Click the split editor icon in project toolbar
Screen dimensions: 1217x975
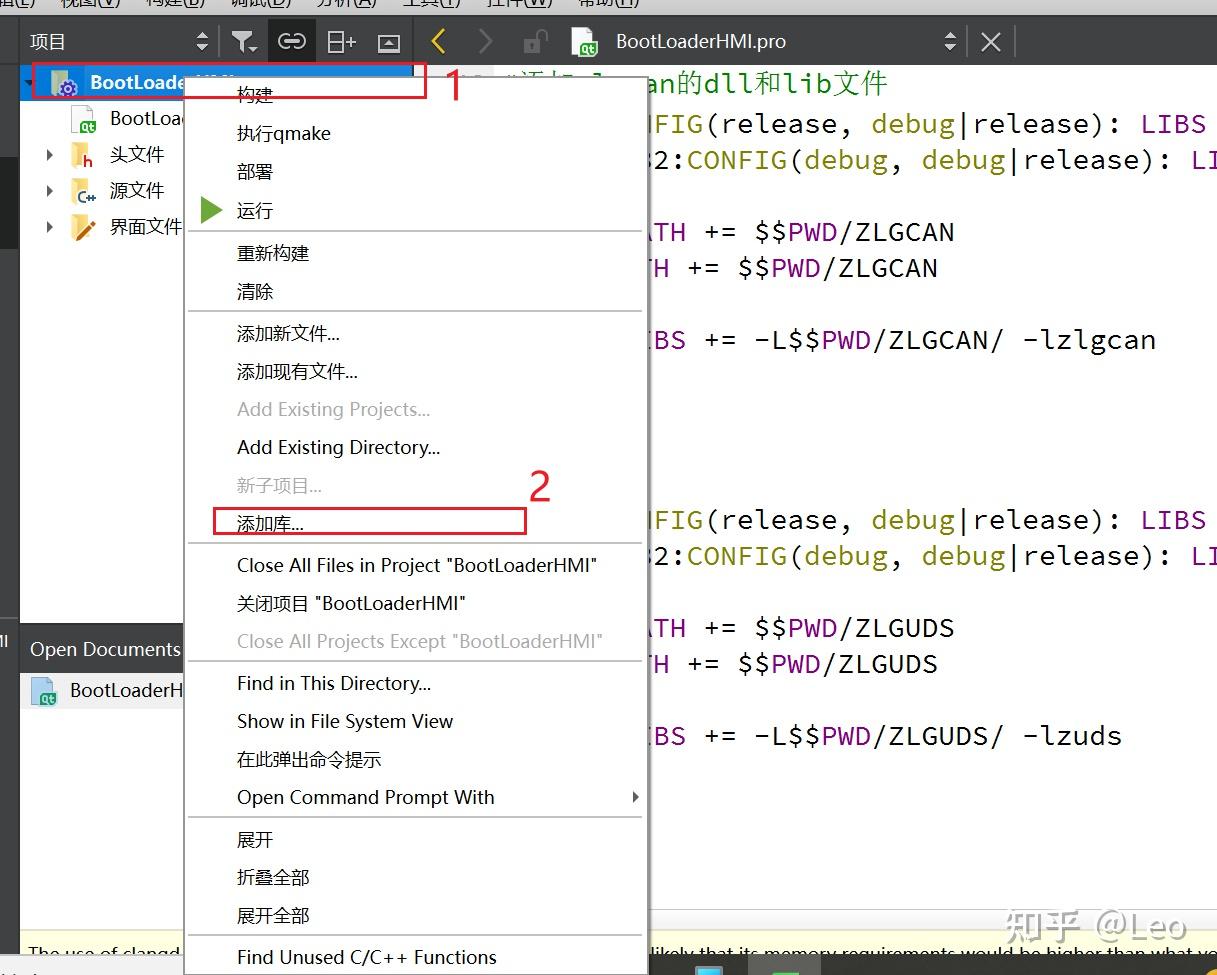[340, 41]
